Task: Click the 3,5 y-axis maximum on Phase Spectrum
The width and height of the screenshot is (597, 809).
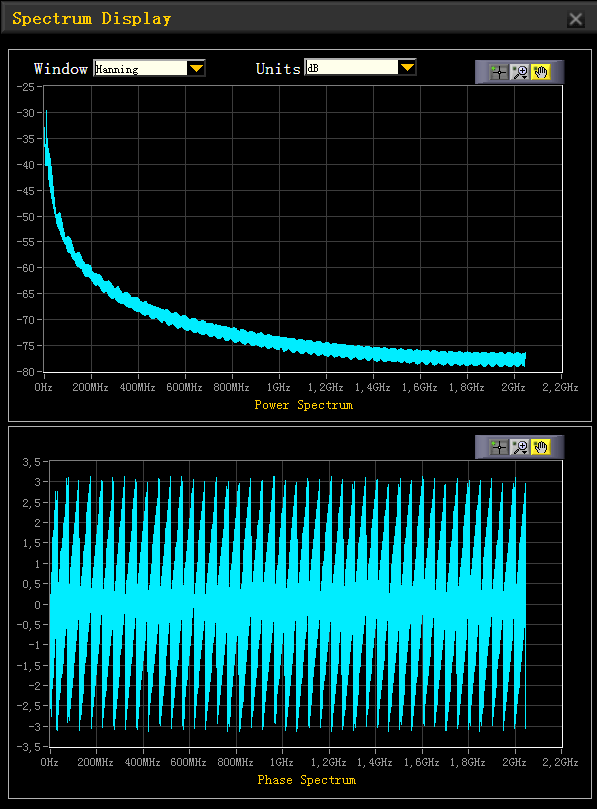Action: pyautogui.click(x=31, y=462)
